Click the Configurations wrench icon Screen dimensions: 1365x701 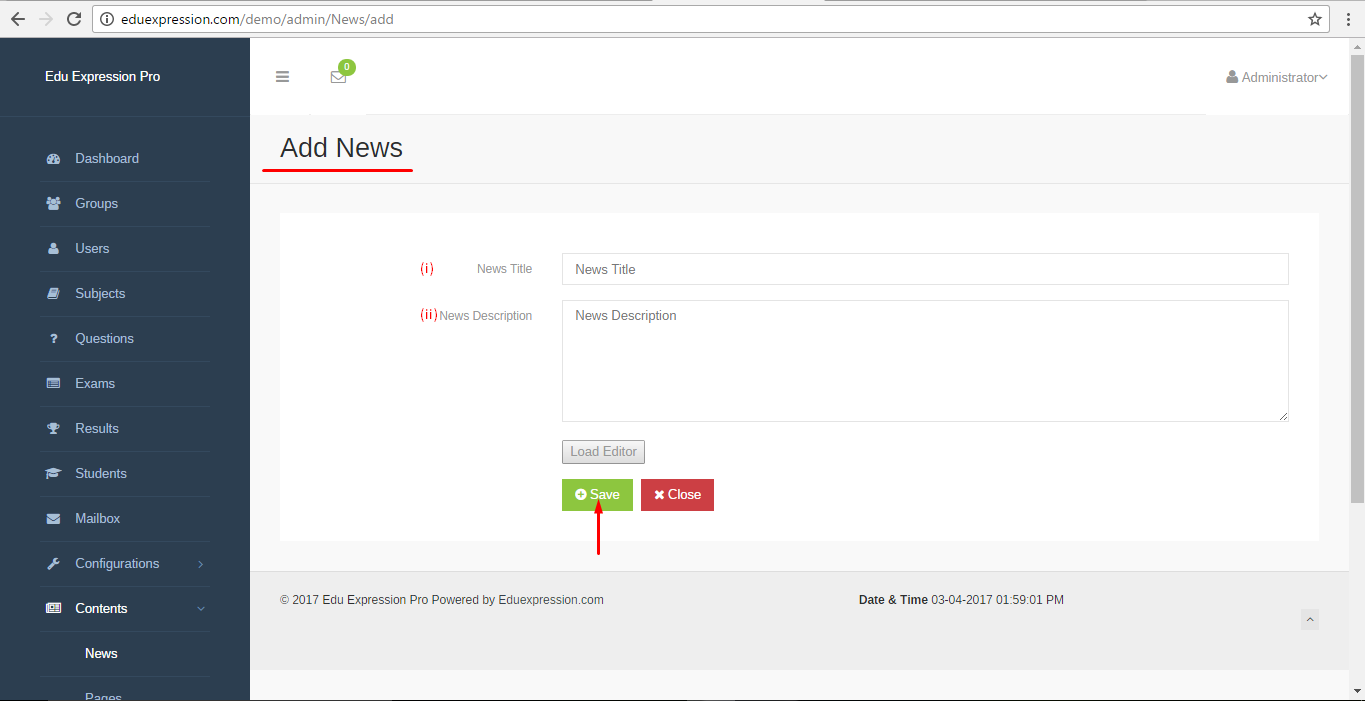coord(54,564)
